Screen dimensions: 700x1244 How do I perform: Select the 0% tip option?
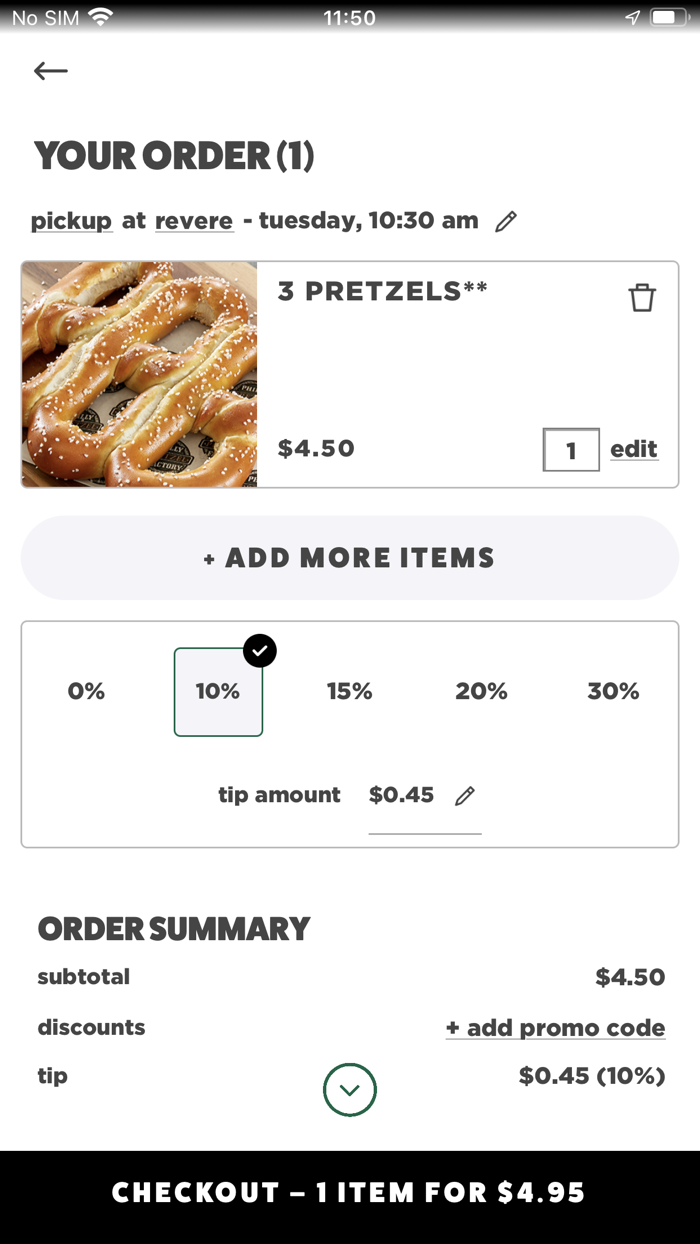pos(87,691)
